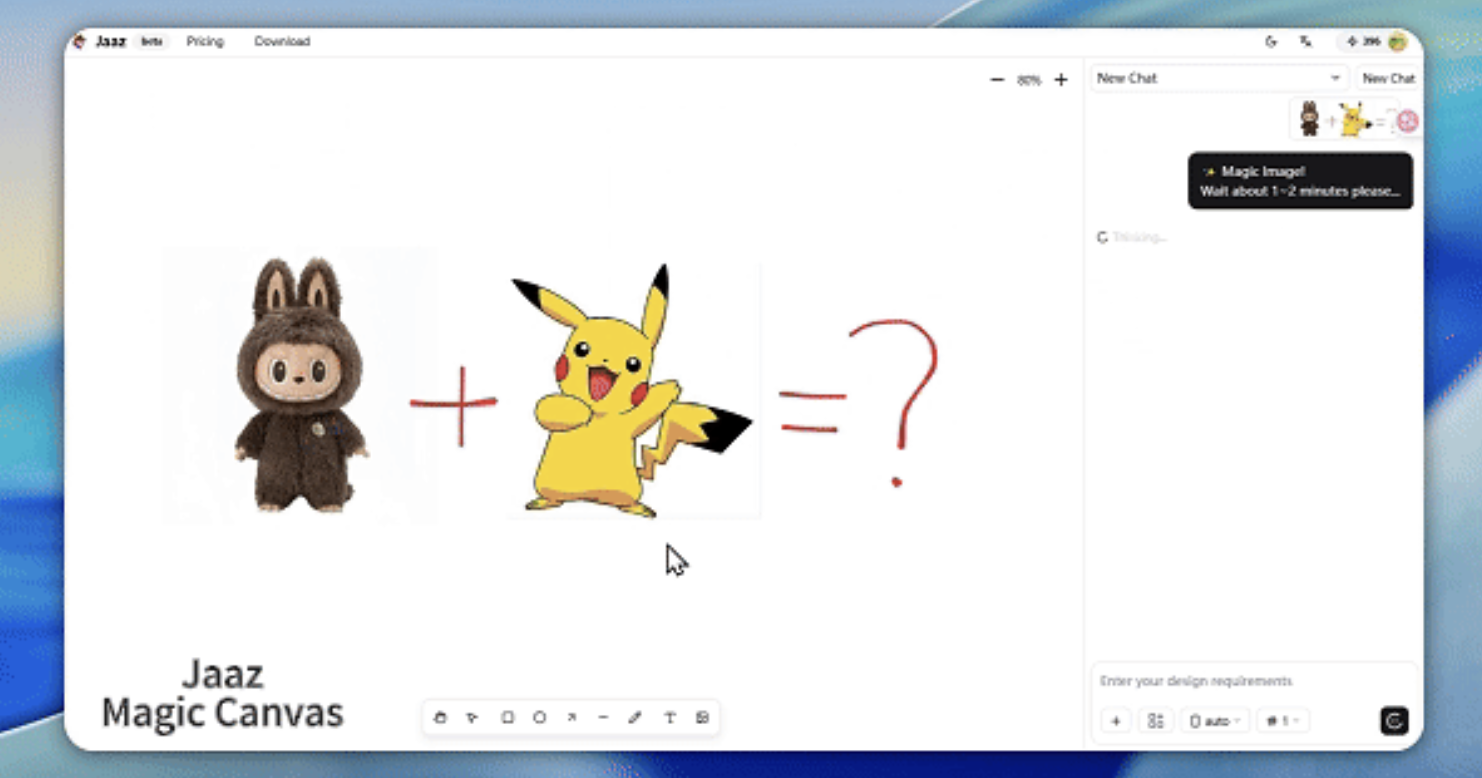Viewport: 1482px width, 778px height.
Task: Zoom in the canvas with plus
Action: coord(1061,80)
